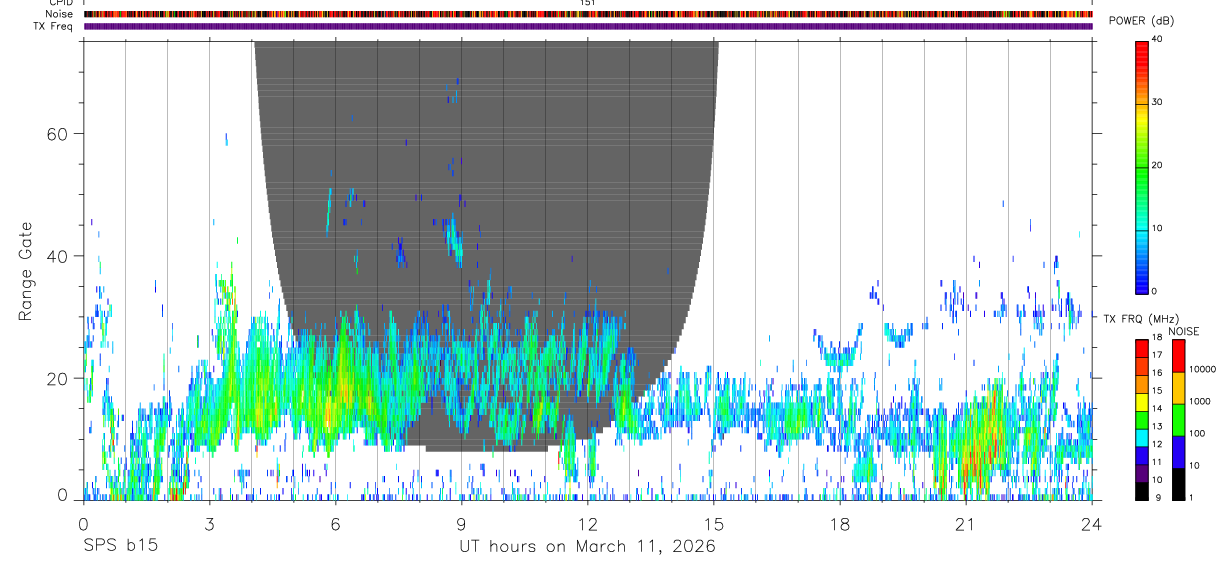Click the 9 tick on UT hours axis
The width and height of the screenshot is (1228, 567).
pos(461,524)
